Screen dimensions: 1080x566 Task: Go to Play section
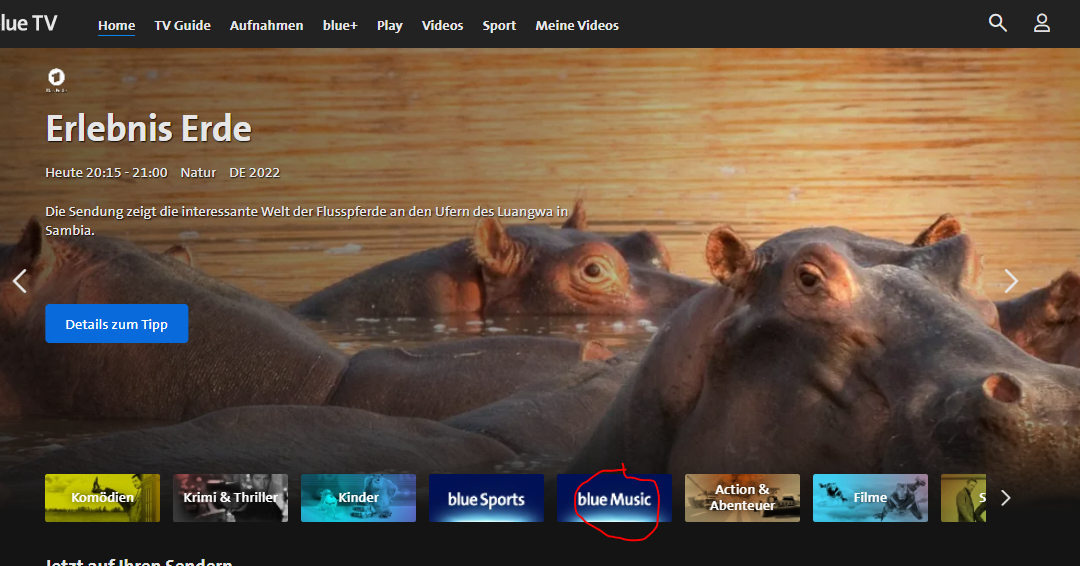(389, 26)
